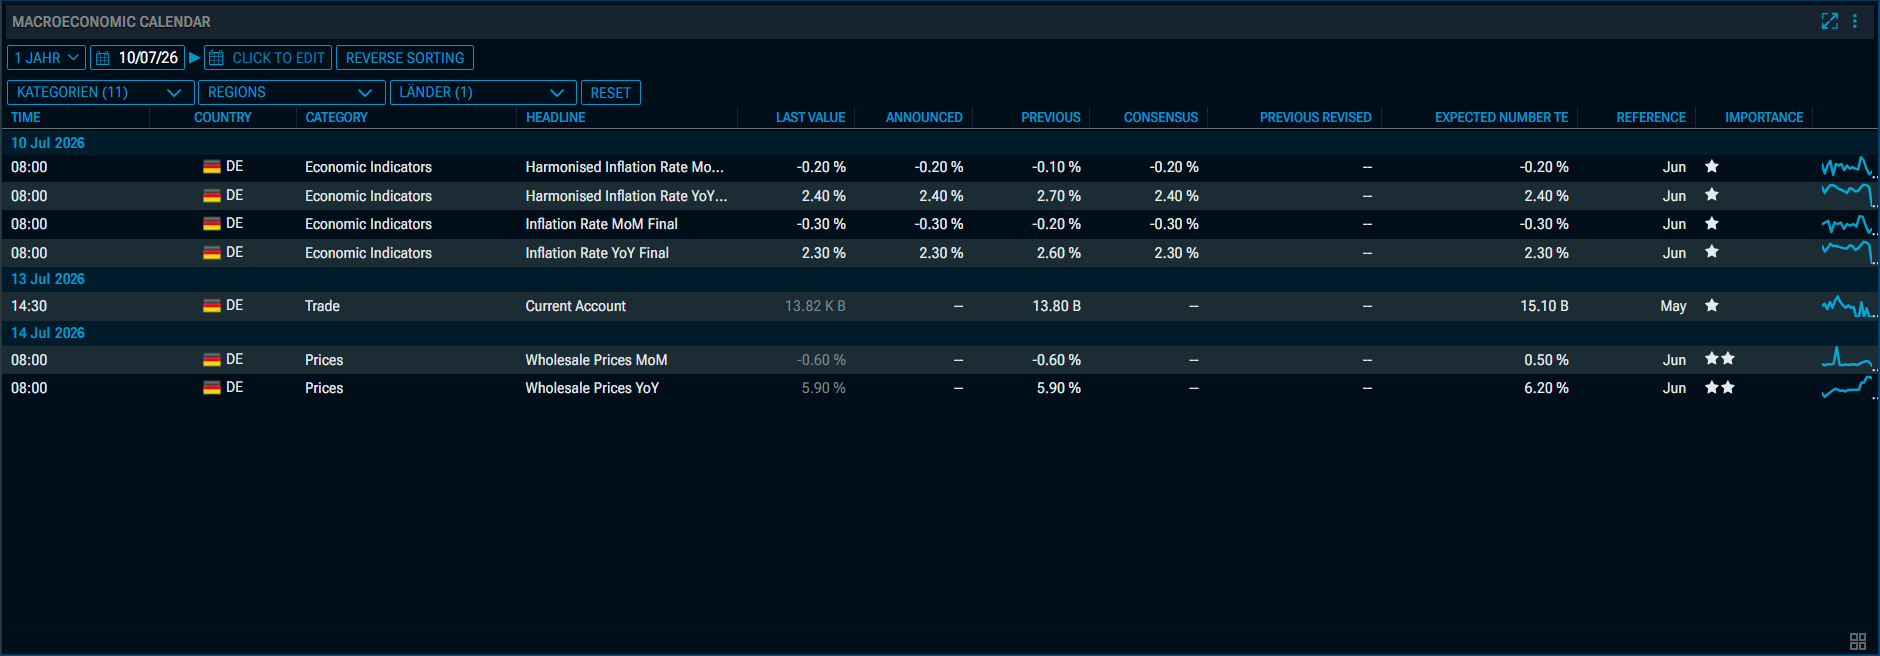1880x656 pixels.
Task: Open sparkline chart for Wholesale Prices MoM
Action: coord(1847,359)
